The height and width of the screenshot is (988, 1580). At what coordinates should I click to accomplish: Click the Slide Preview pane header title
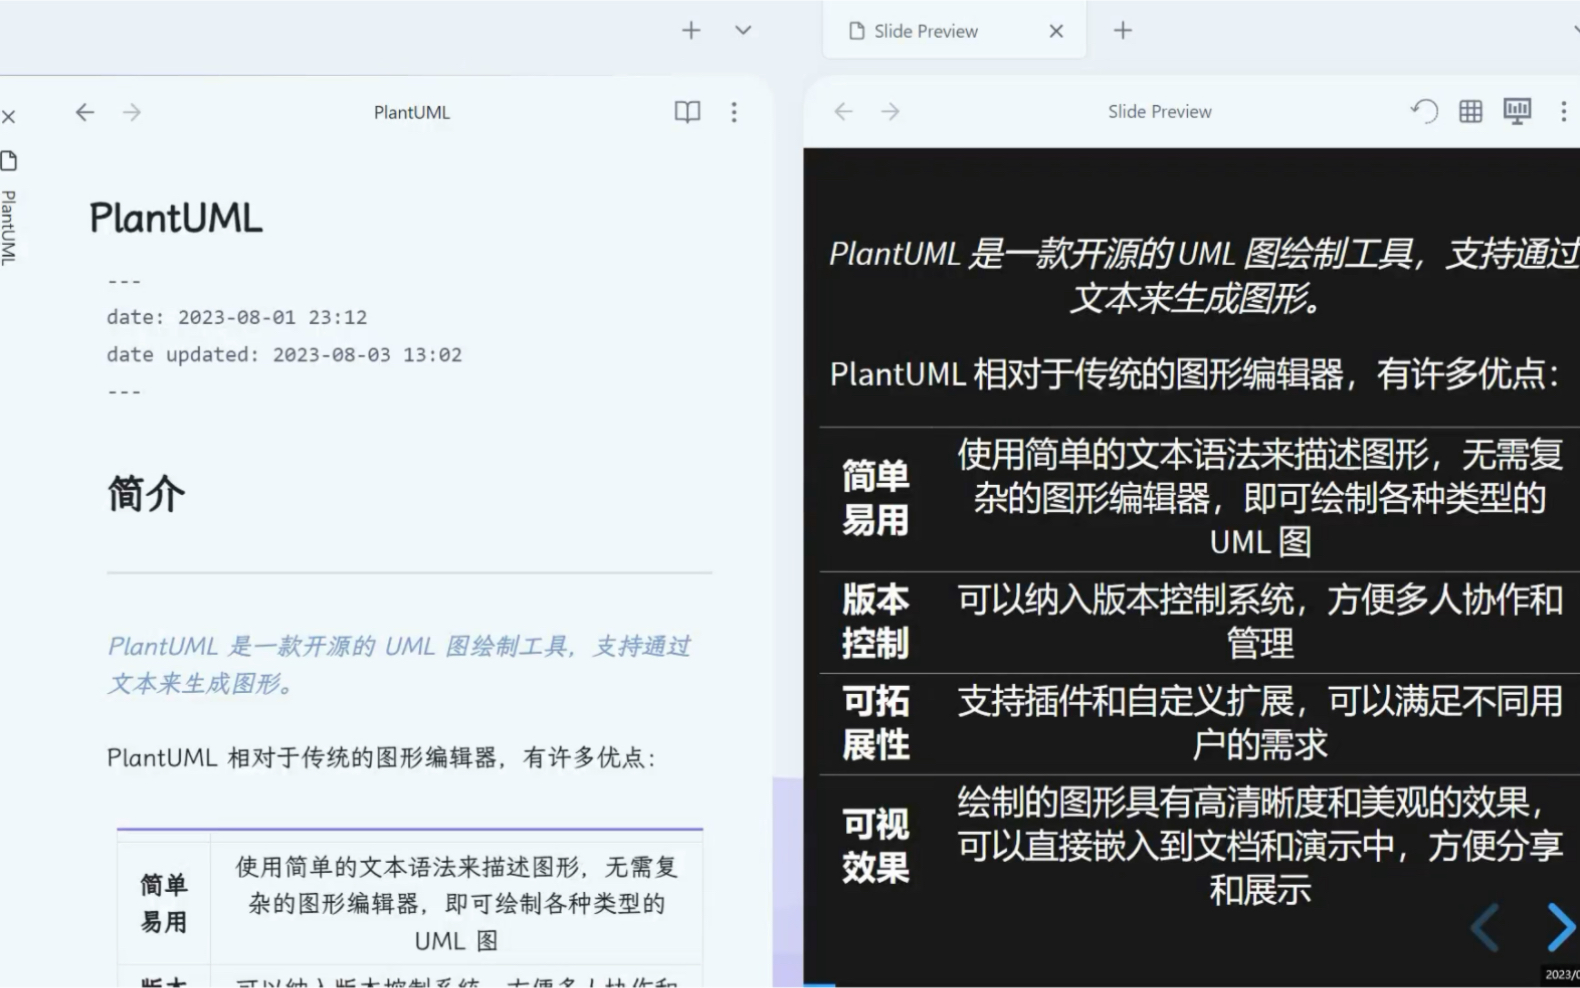pyautogui.click(x=1160, y=111)
